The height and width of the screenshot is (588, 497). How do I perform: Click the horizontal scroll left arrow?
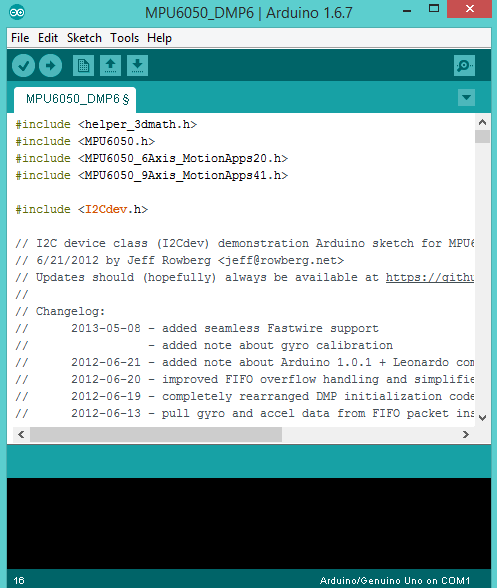[21, 434]
